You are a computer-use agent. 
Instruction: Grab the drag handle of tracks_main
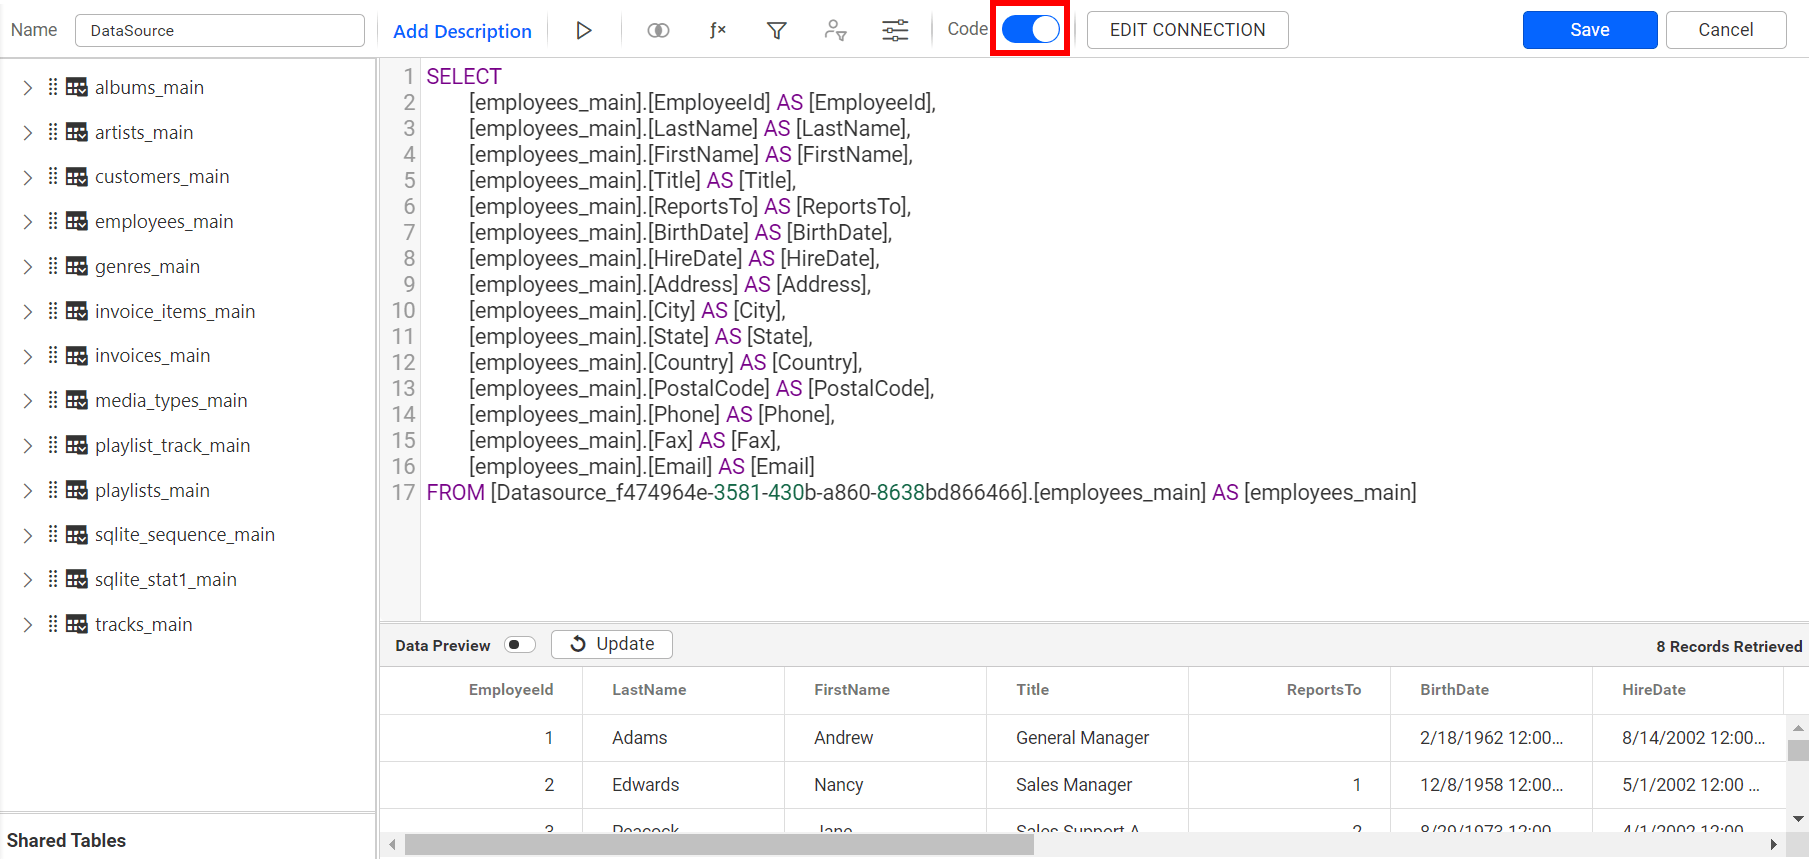point(53,624)
